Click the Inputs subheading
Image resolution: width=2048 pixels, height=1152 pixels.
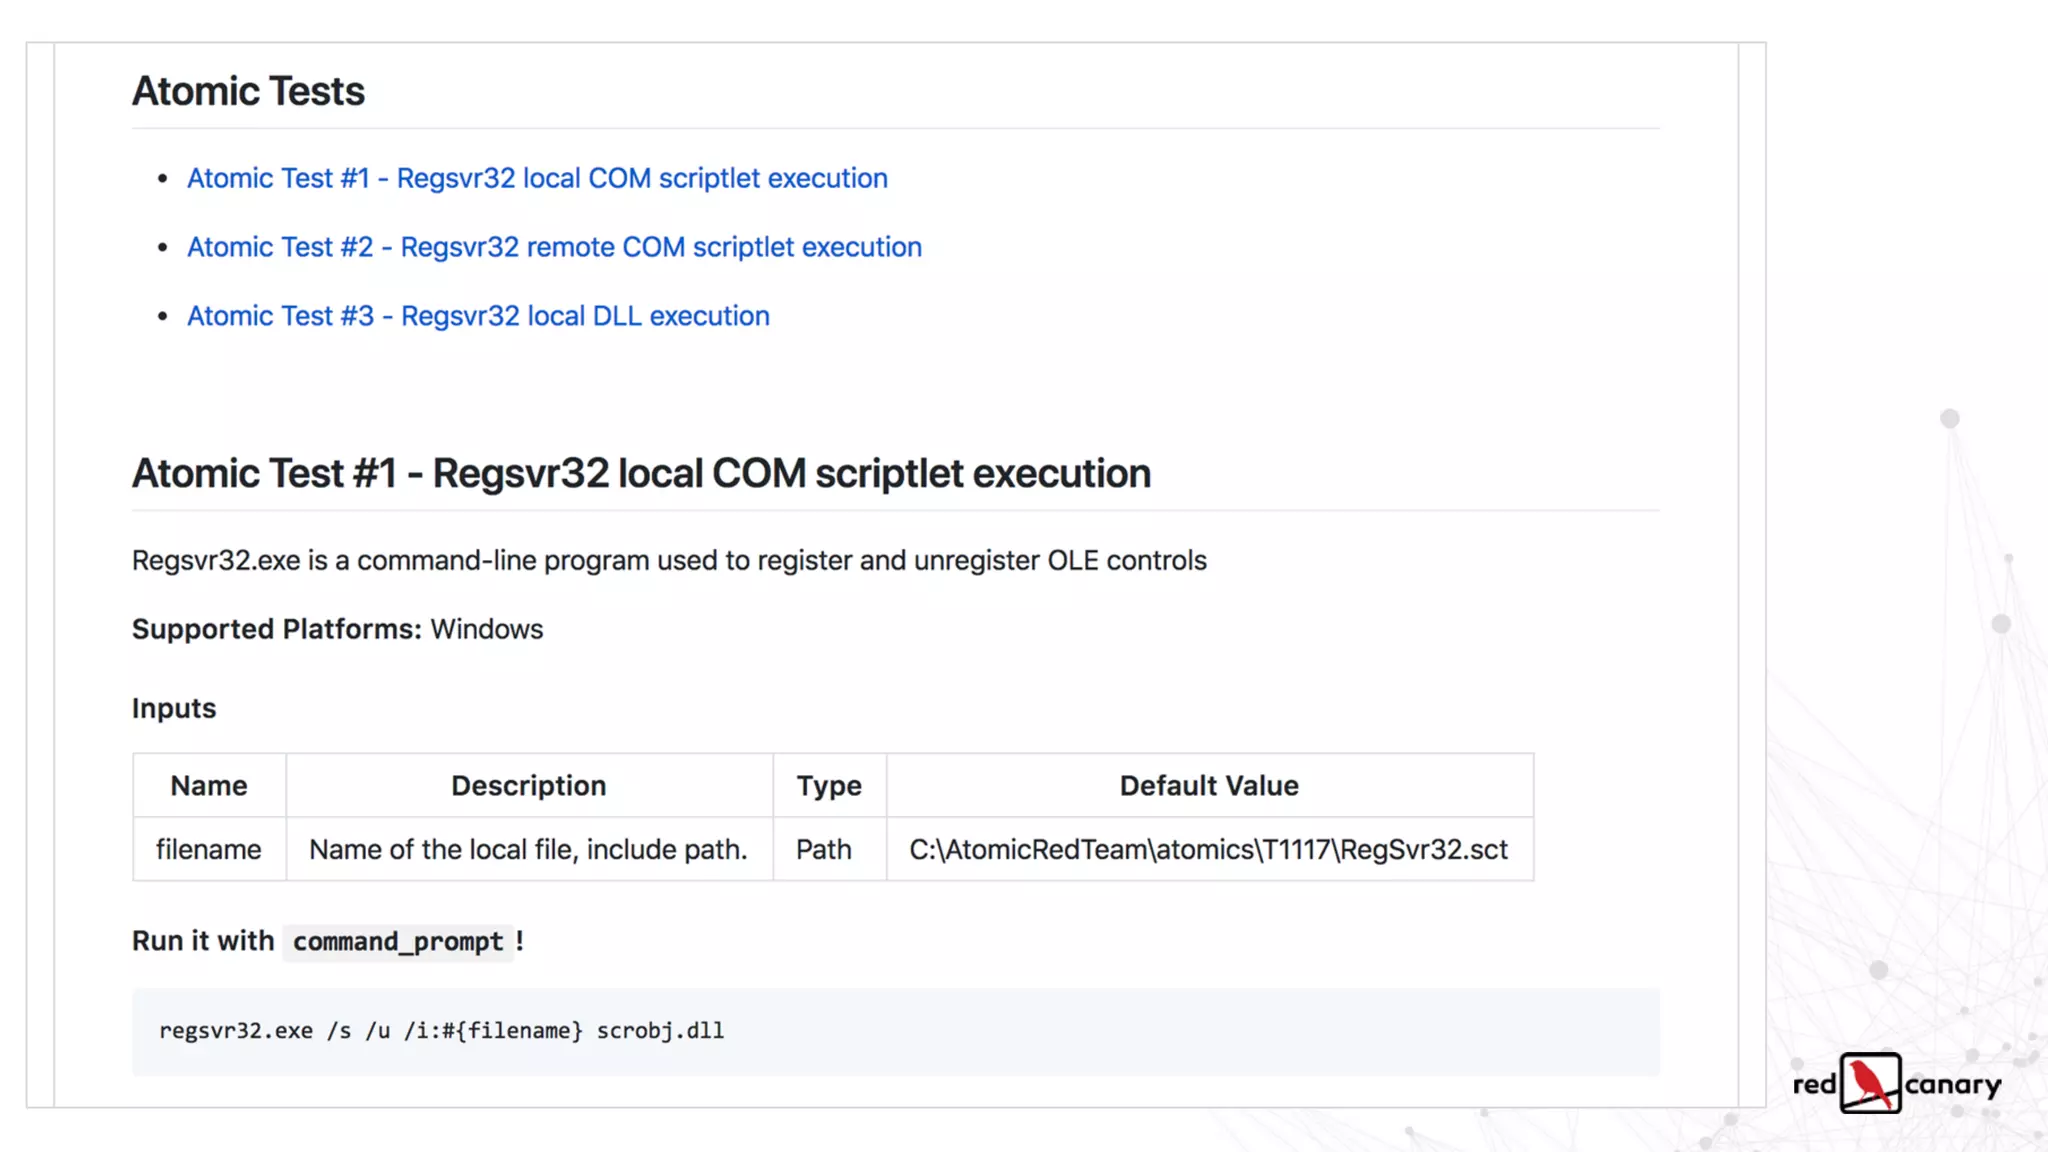[x=174, y=708]
